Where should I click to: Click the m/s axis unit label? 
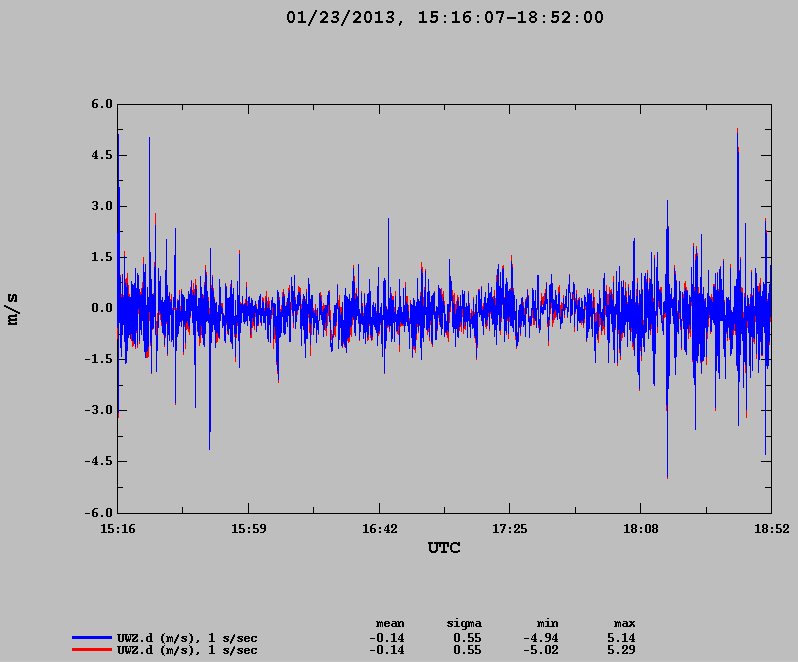pyautogui.click(x=13, y=308)
